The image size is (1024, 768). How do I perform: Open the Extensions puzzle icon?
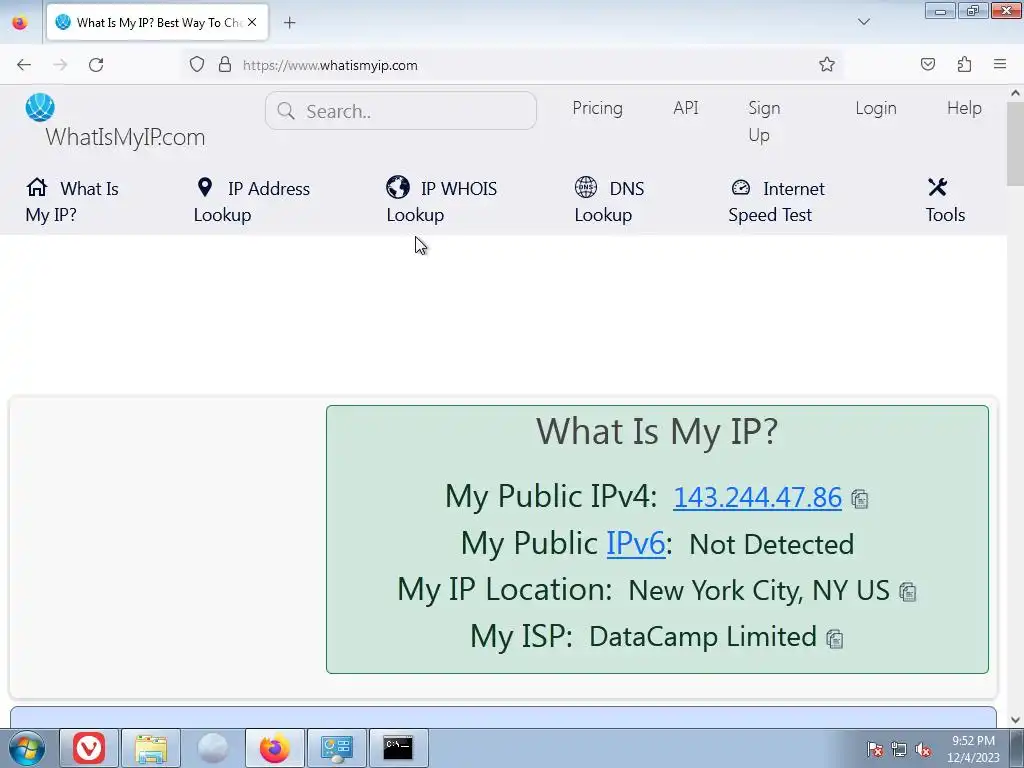click(964, 65)
